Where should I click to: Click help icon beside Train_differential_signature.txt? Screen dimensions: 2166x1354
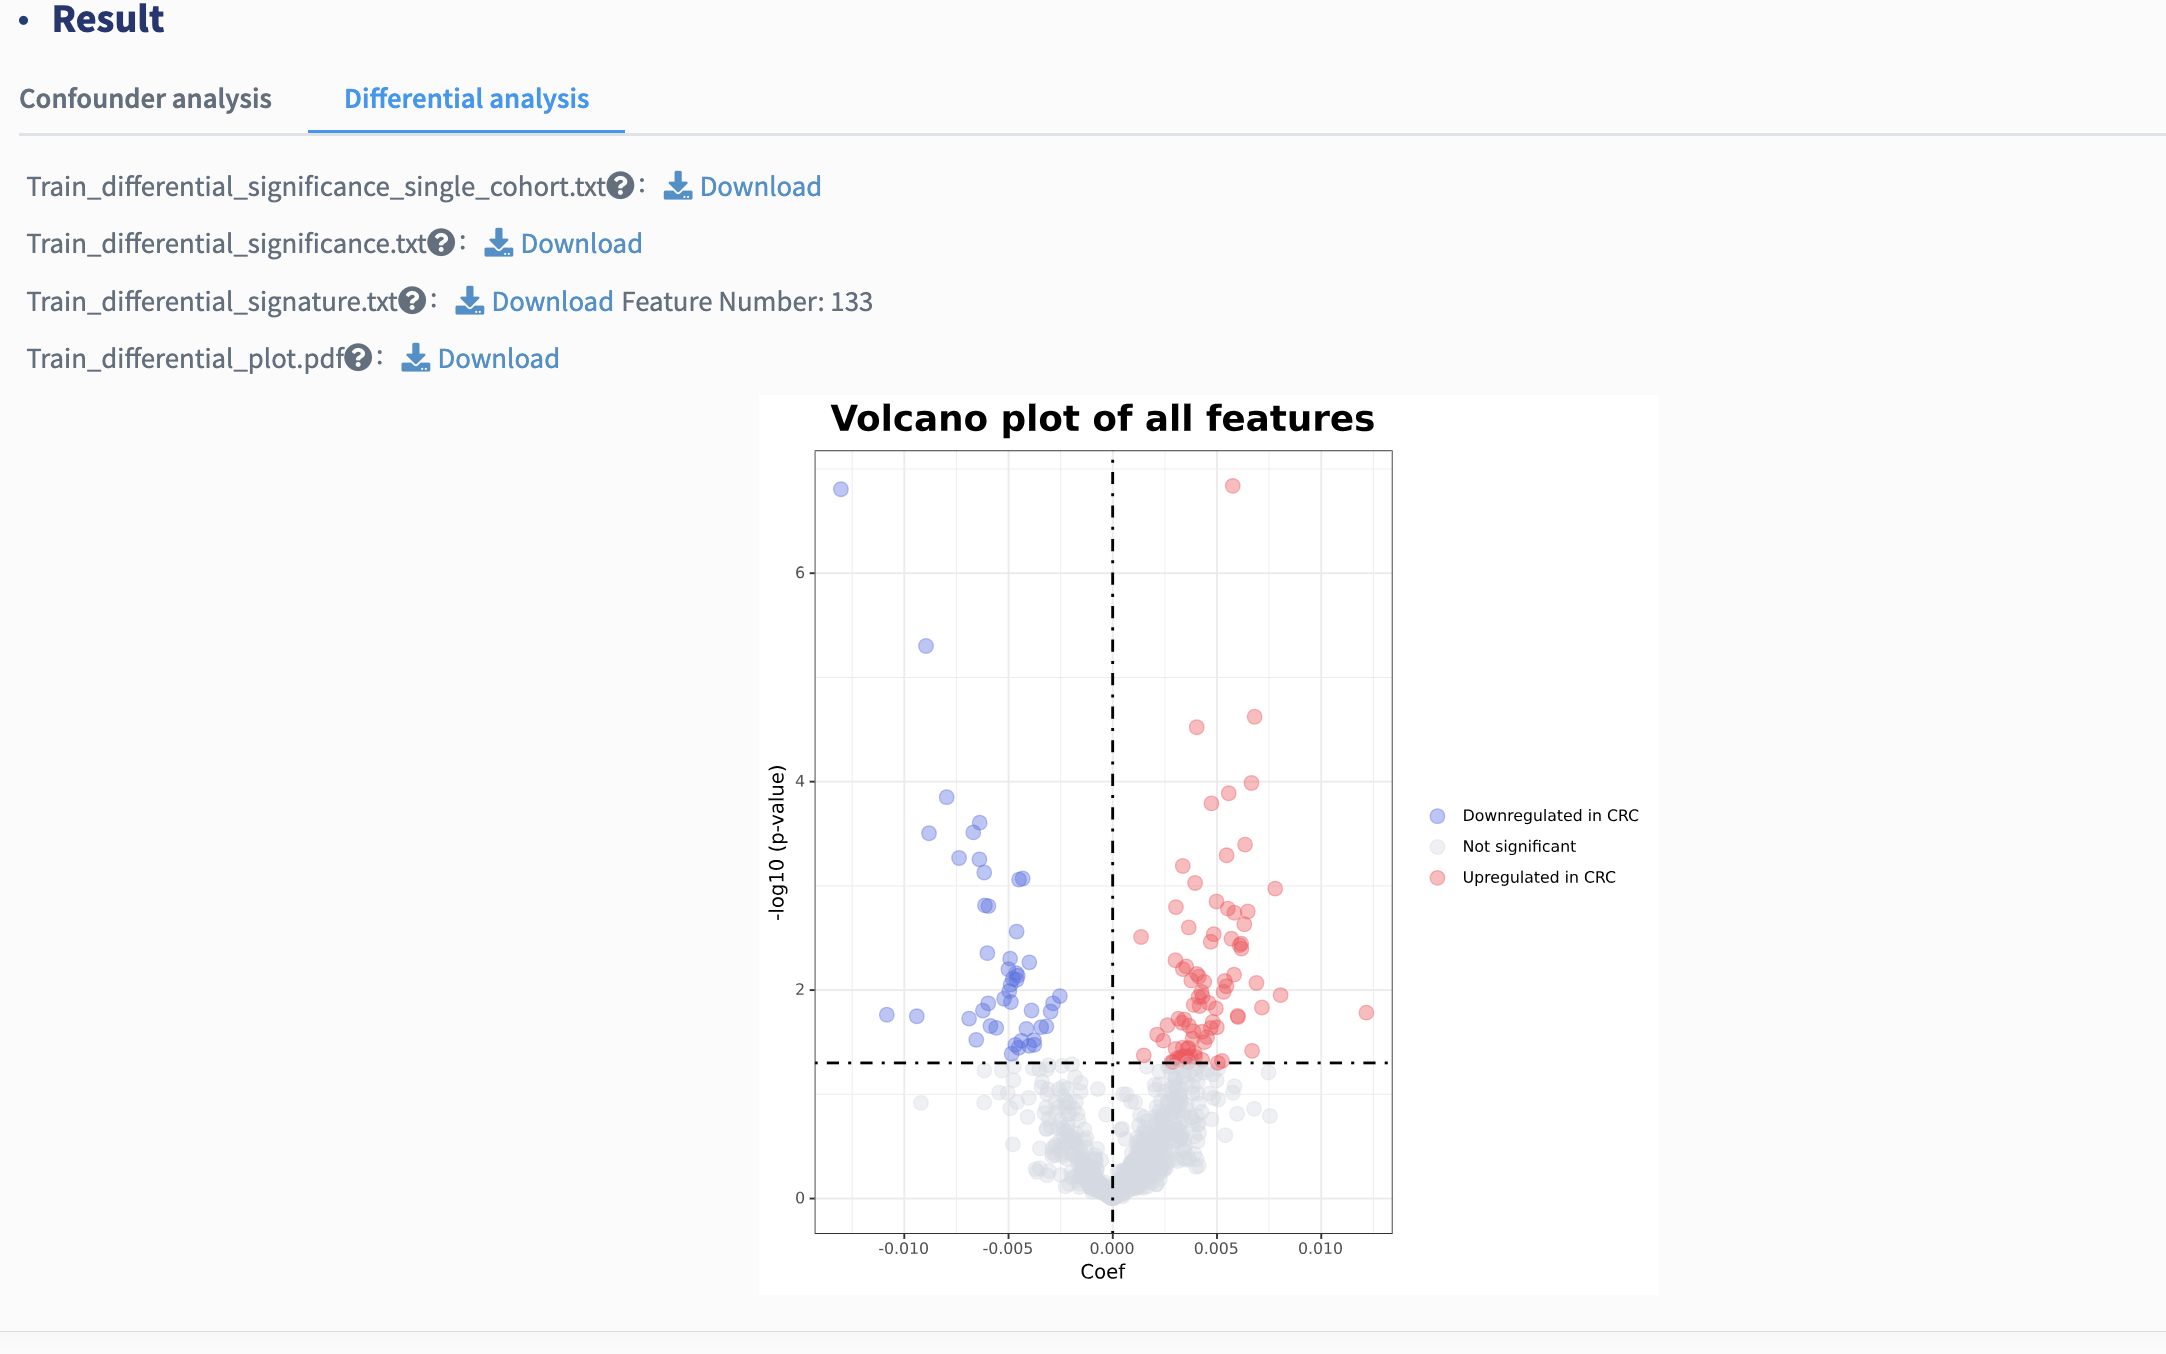(413, 300)
